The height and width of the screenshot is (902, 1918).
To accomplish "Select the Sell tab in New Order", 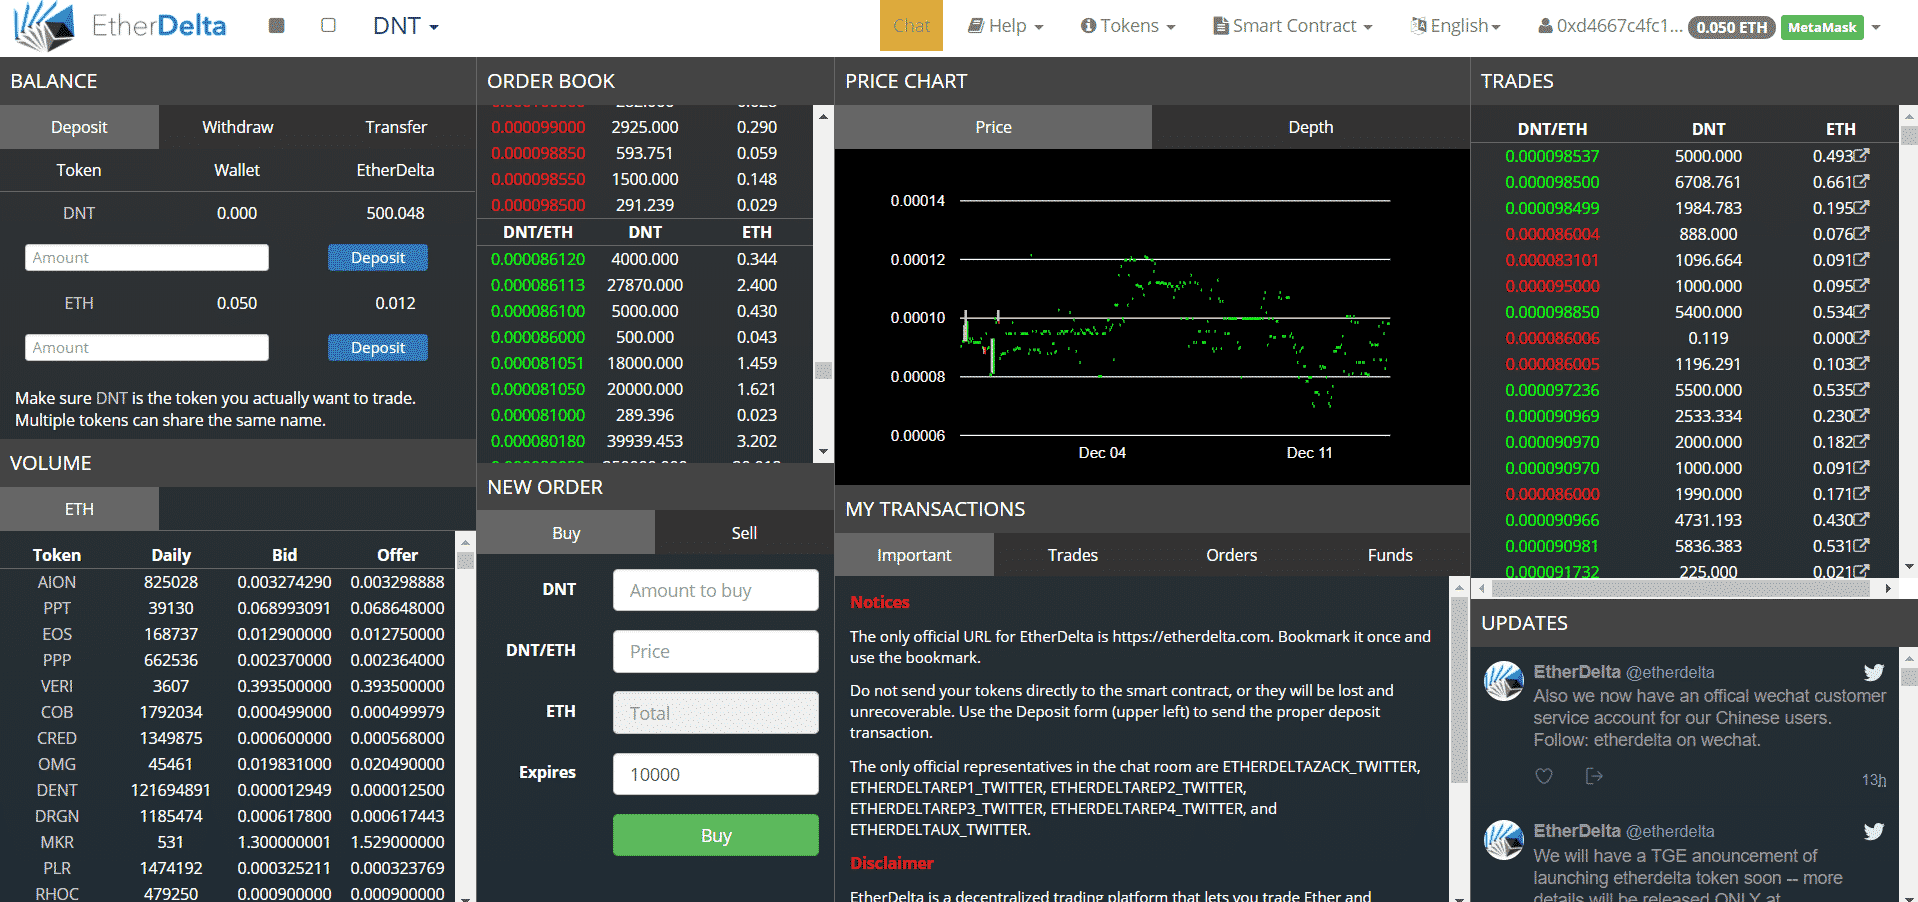I will tap(744, 533).
